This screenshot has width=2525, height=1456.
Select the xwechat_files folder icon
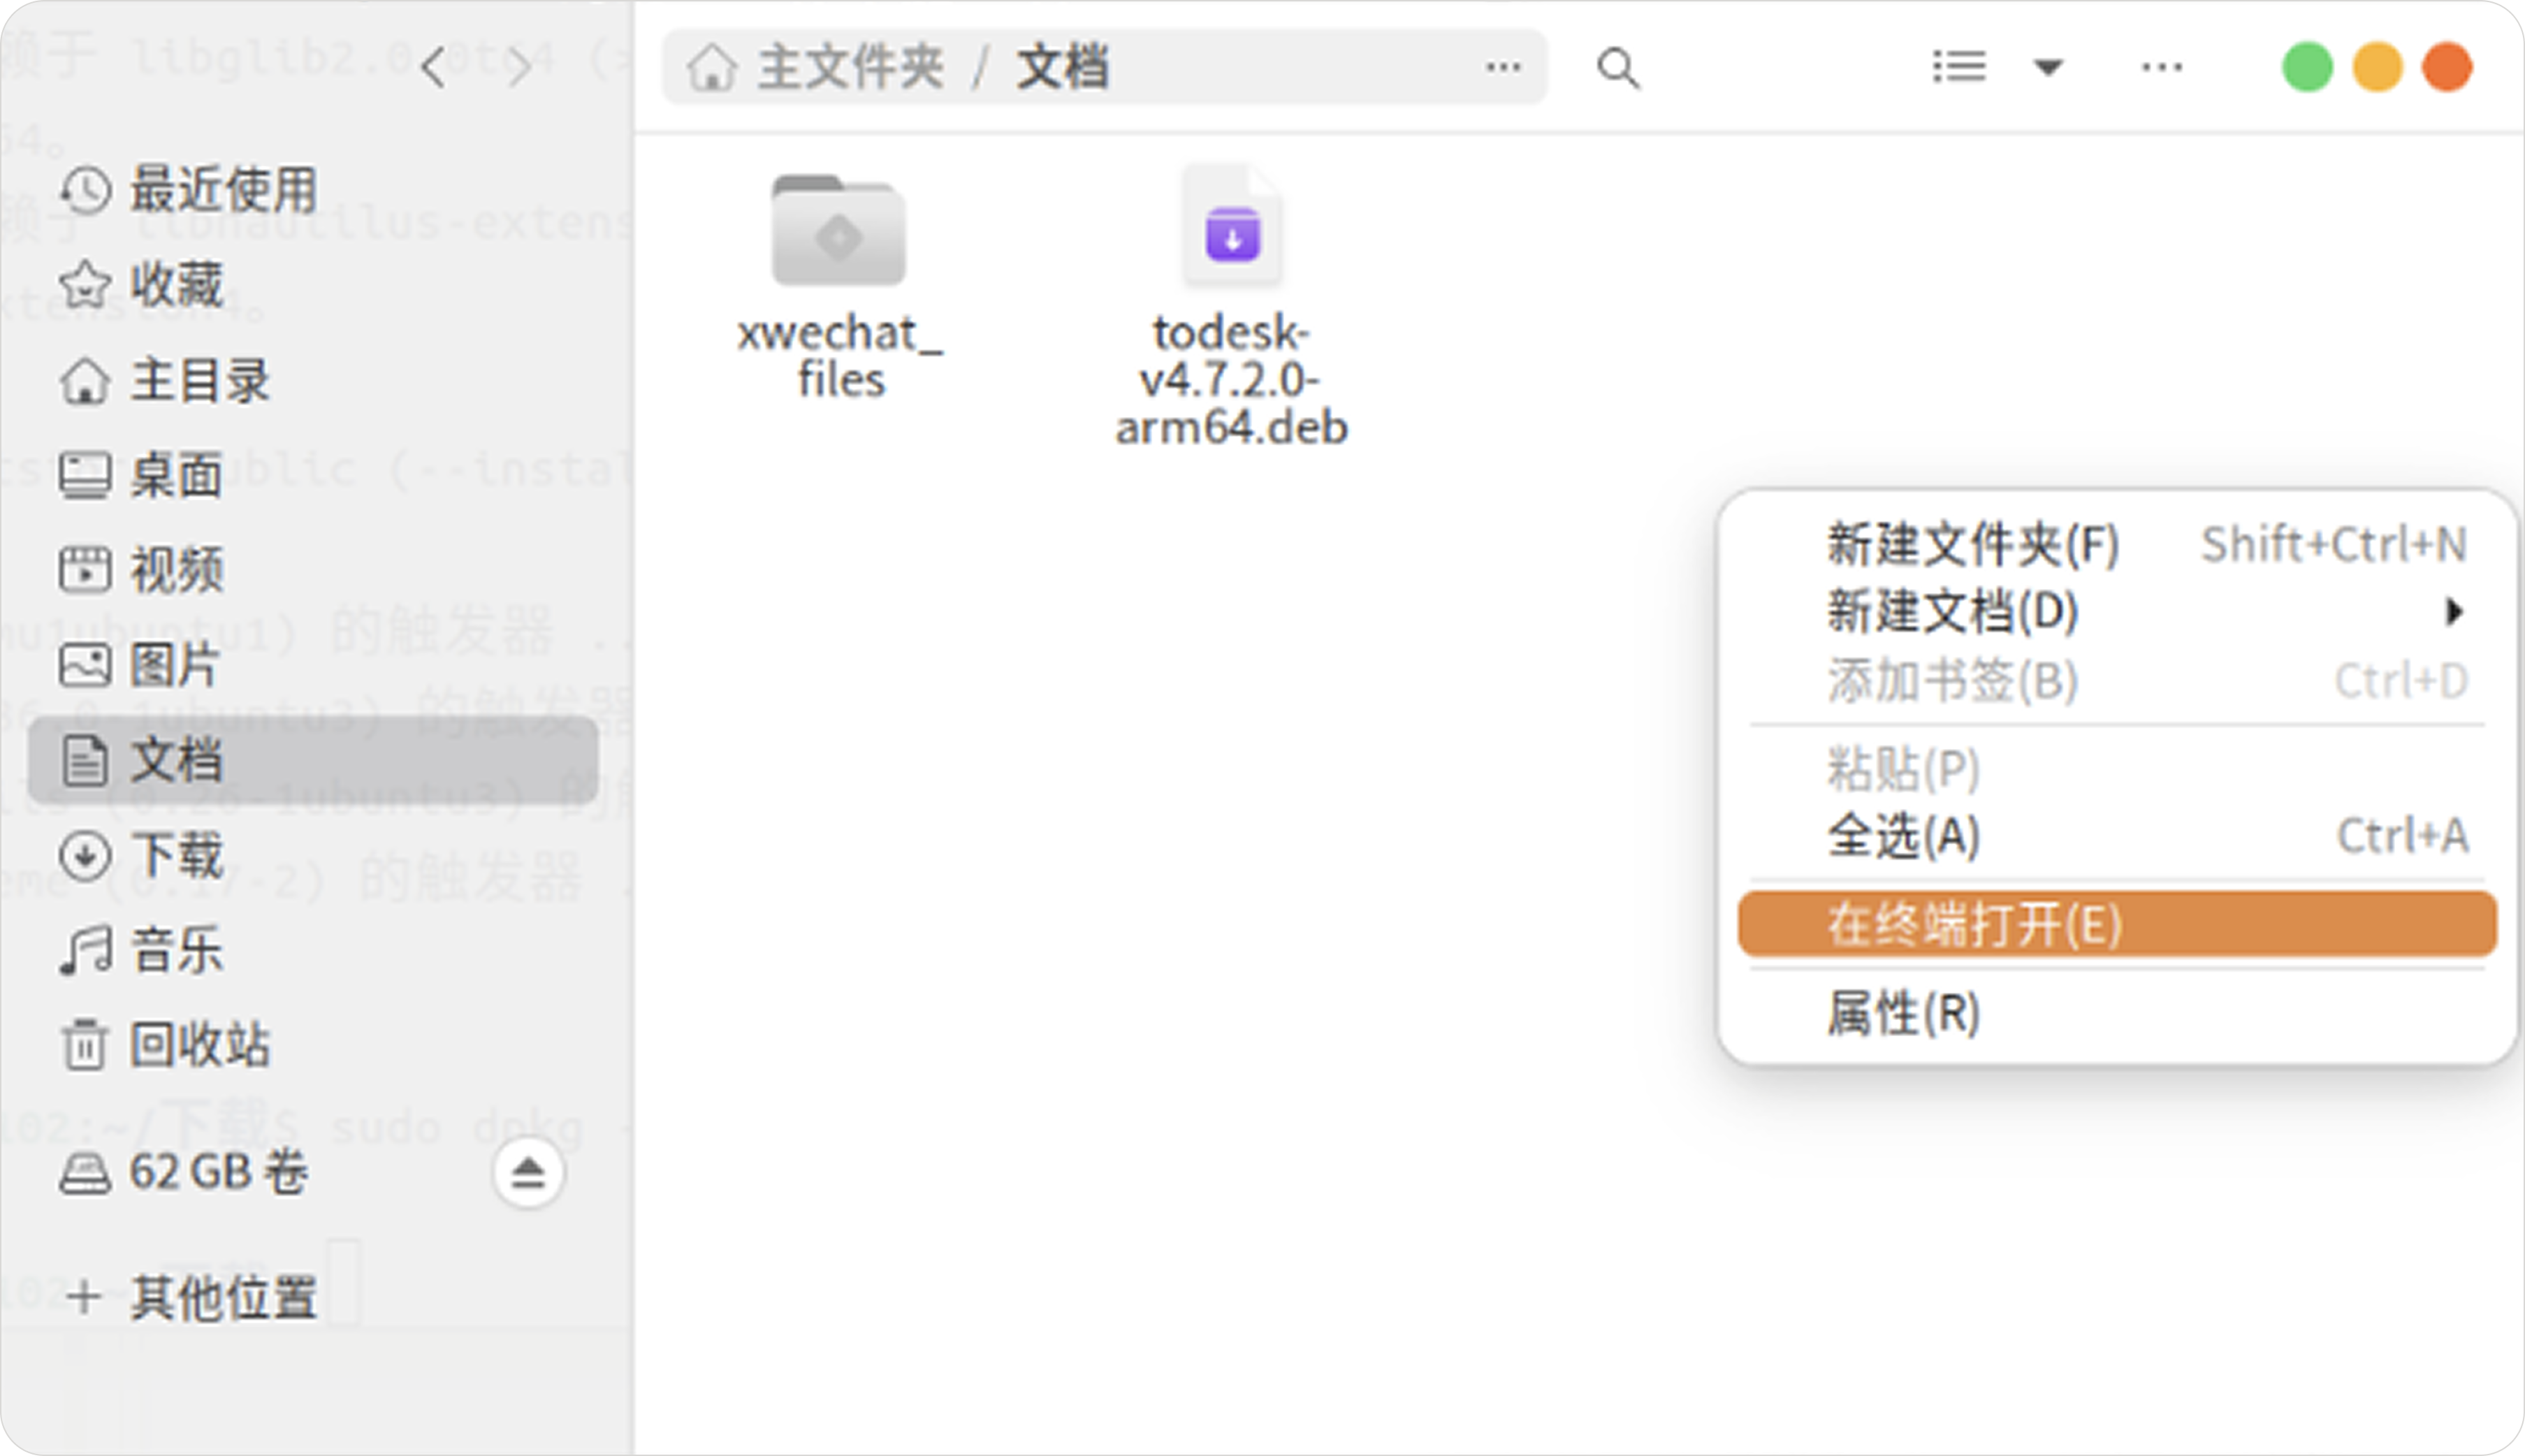(x=839, y=230)
